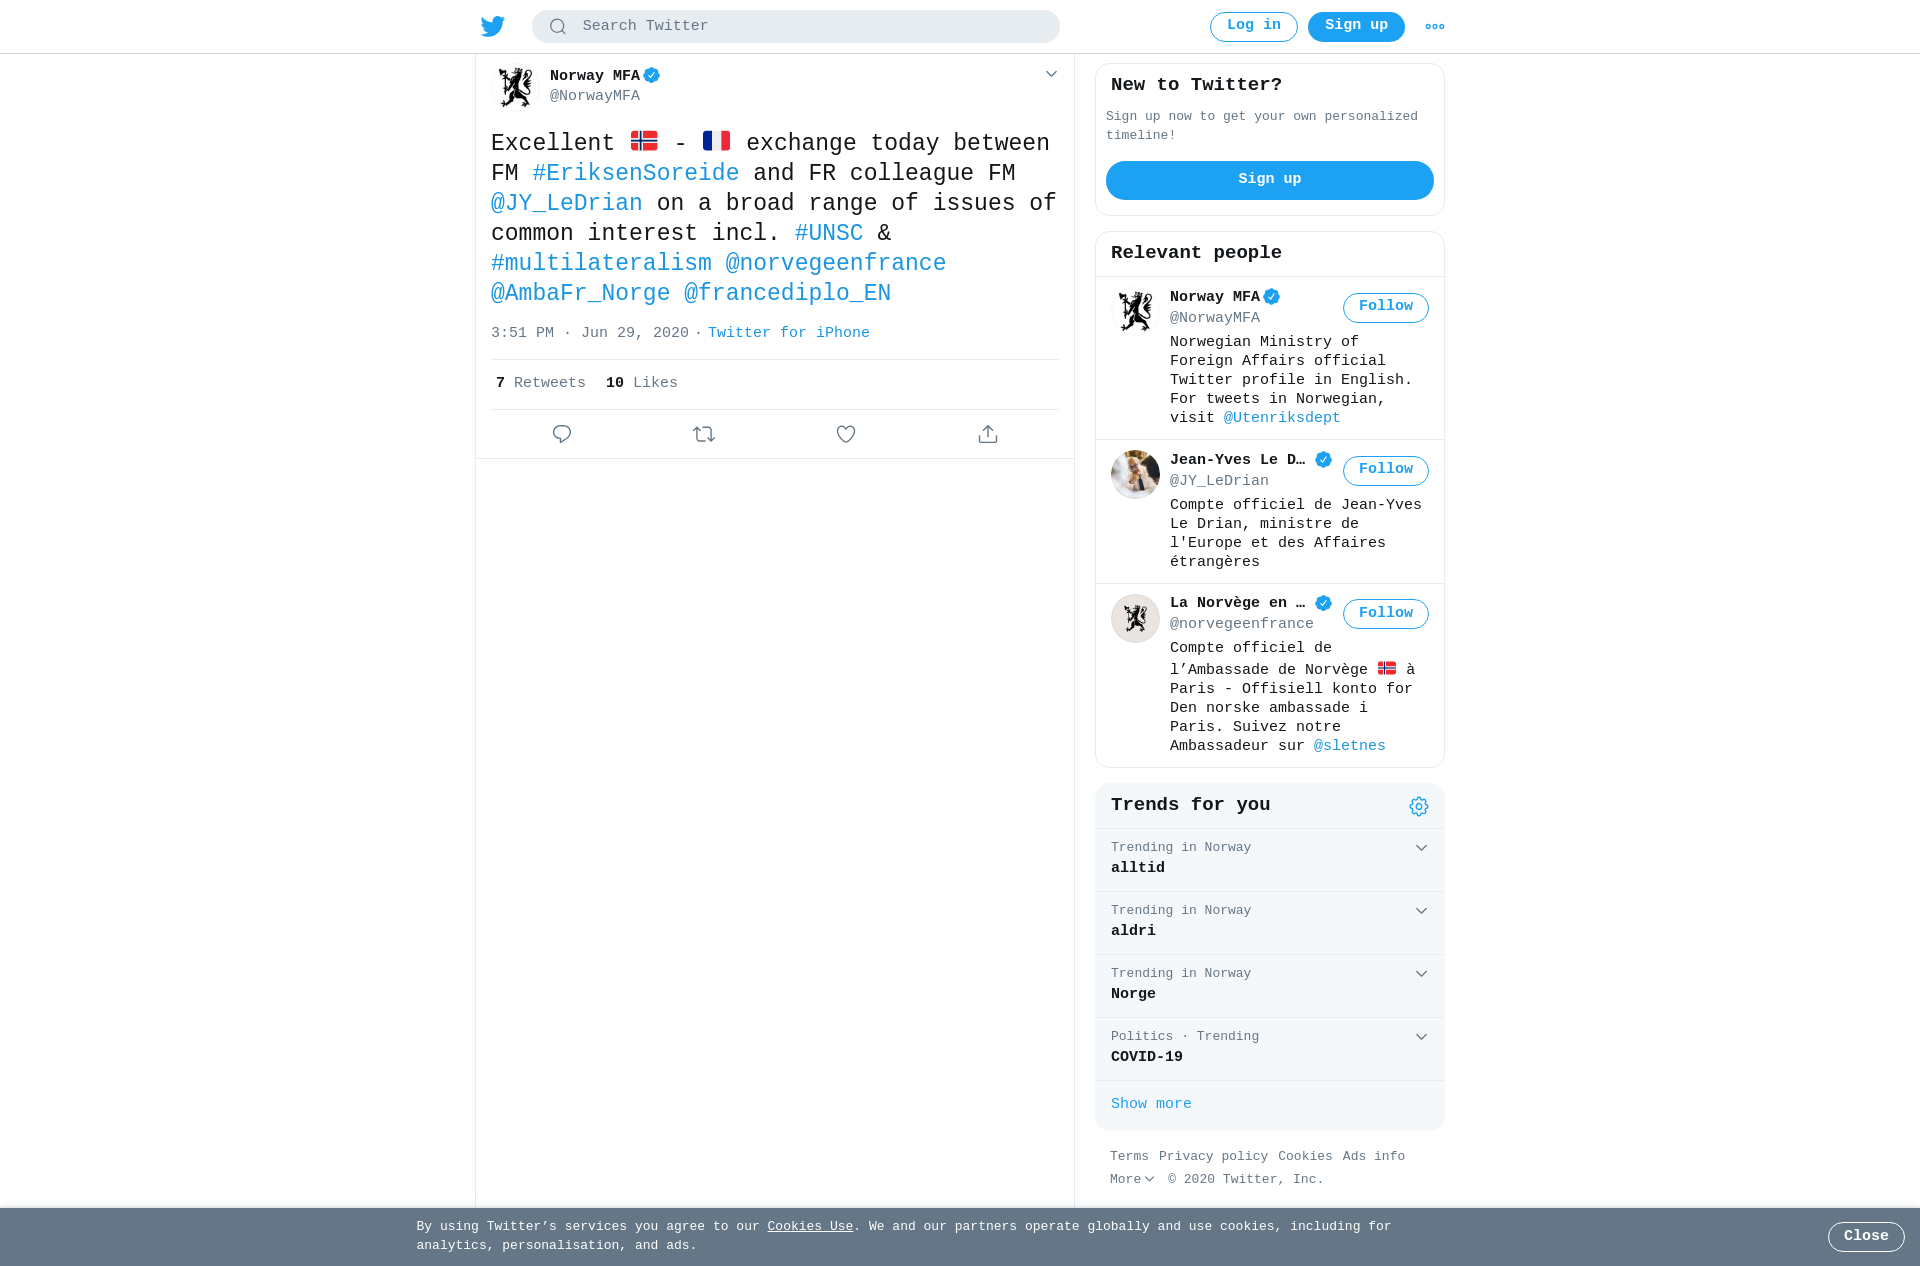1920x1266 pixels.
Task: Open Trends settings gear icon
Action: point(1419,806)
